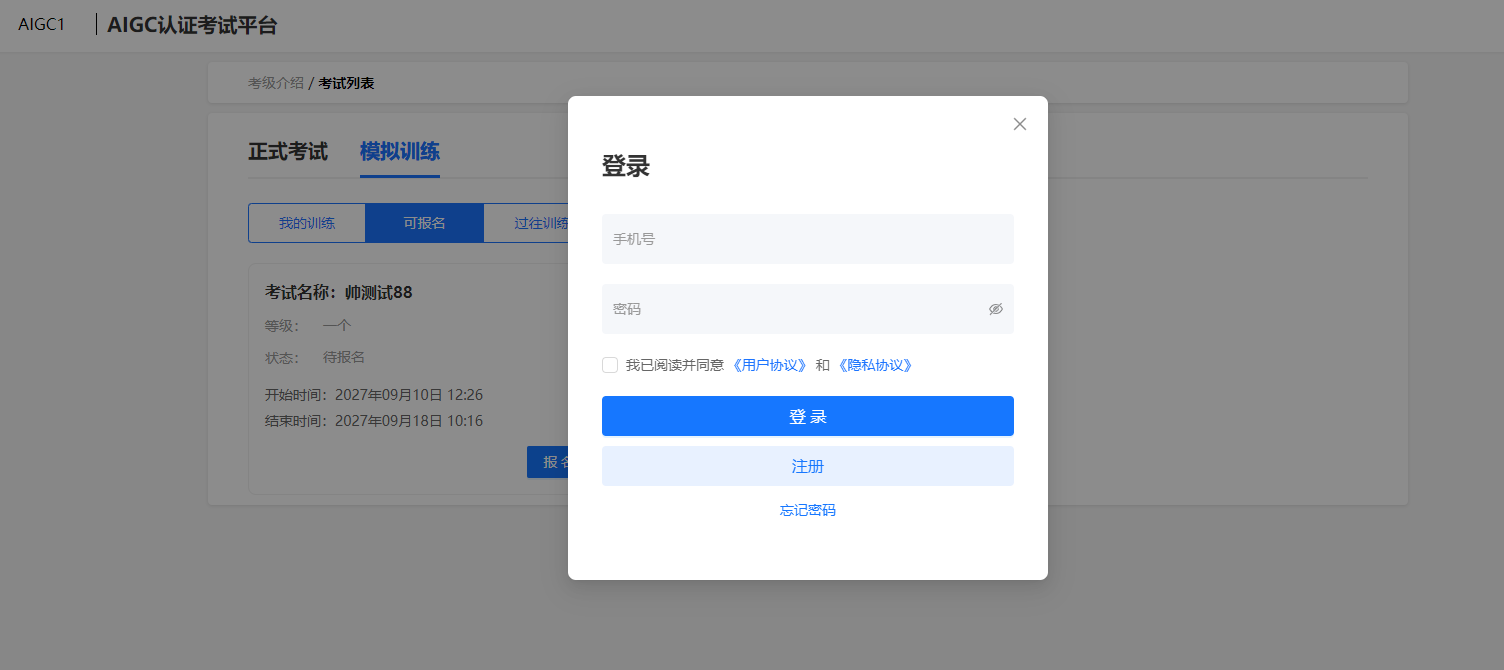Click the 报名 button on the exam card

(549, 462)
